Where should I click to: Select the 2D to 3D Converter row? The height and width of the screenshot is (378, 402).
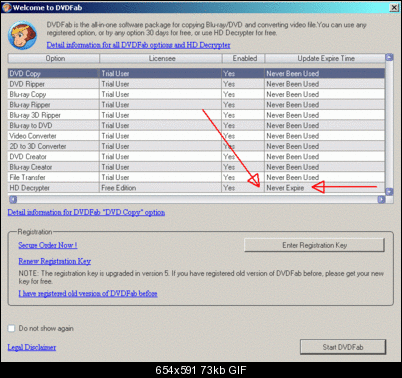[x=196, y=146]
